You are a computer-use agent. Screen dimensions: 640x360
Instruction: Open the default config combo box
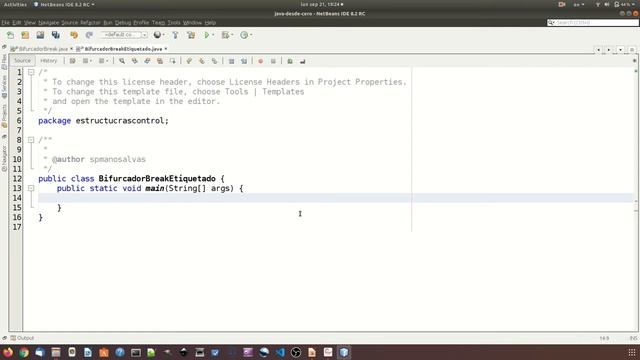124,35
